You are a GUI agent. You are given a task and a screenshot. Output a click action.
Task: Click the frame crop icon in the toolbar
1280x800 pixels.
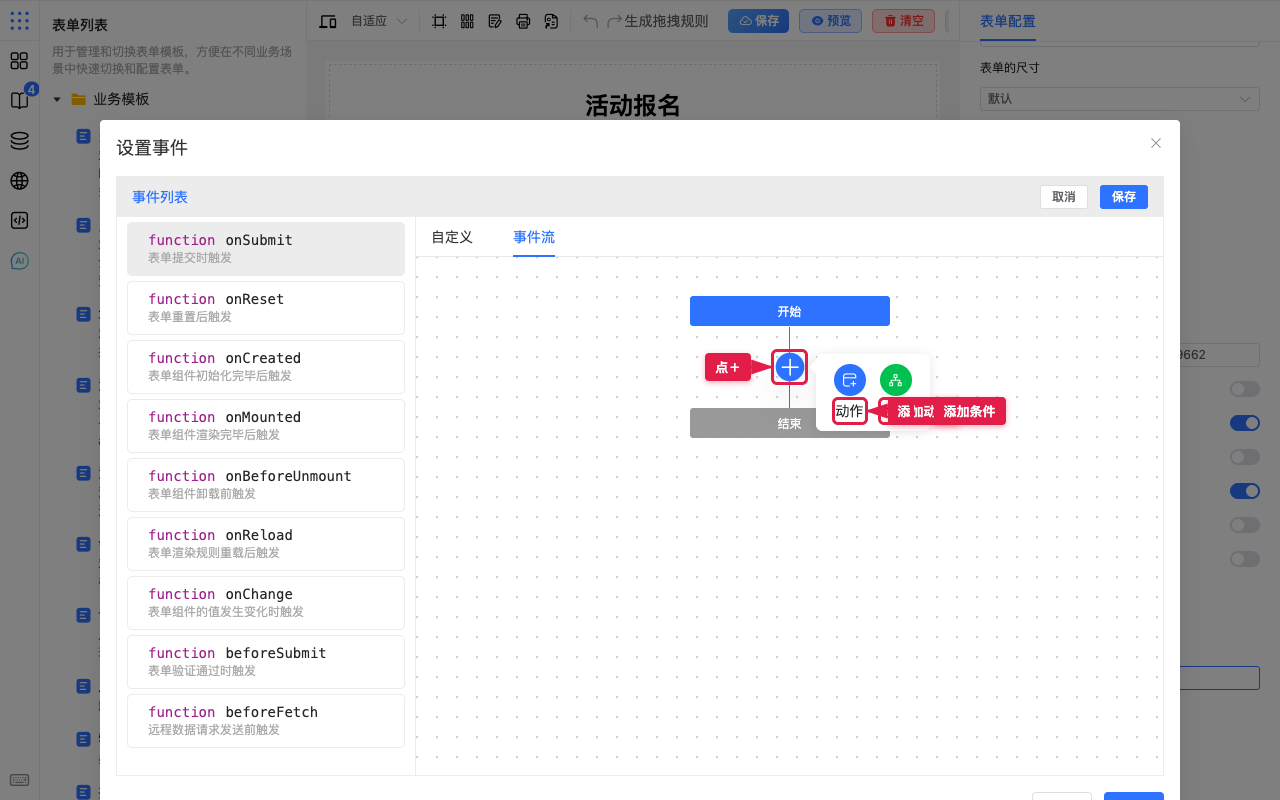pyautogui.click(x=439, y=21)
